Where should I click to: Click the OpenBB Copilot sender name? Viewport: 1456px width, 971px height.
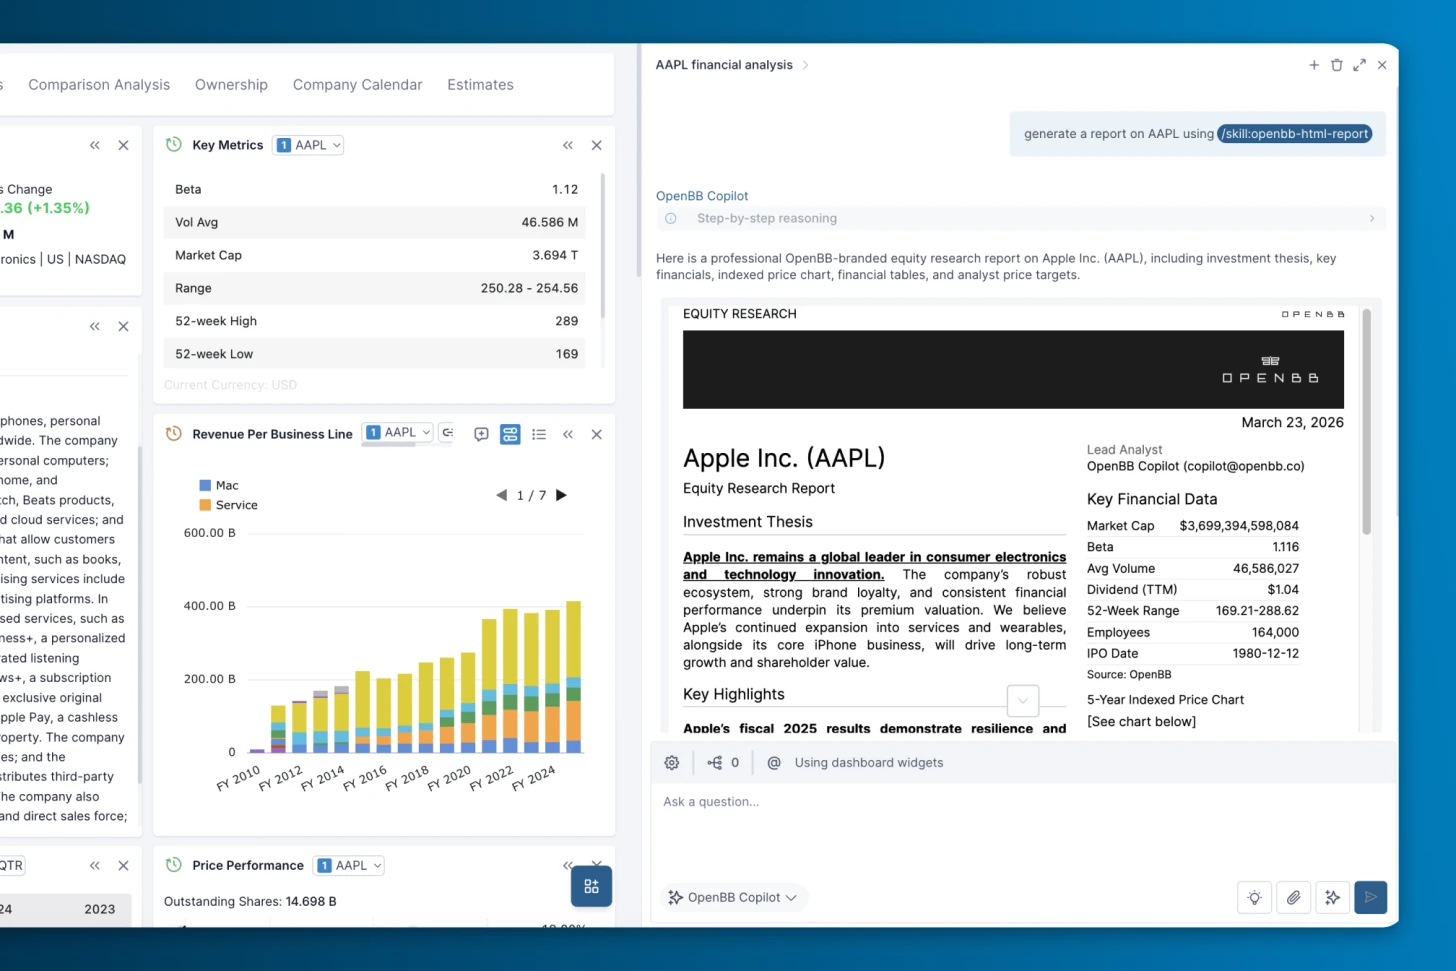click(702, 196)
